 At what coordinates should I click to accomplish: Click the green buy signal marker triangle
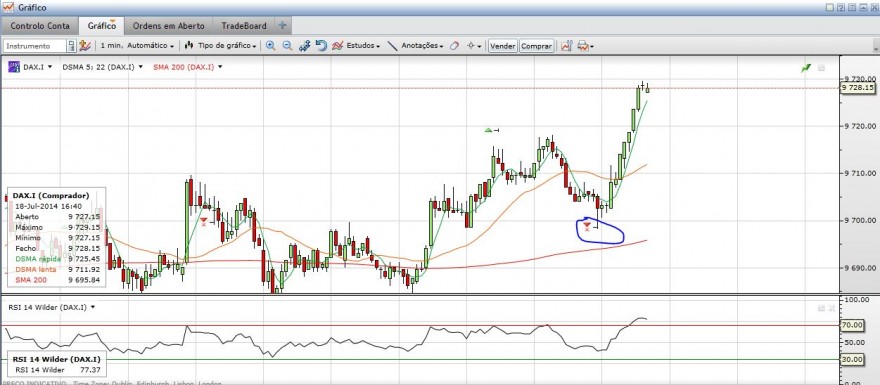coord(488,130)
